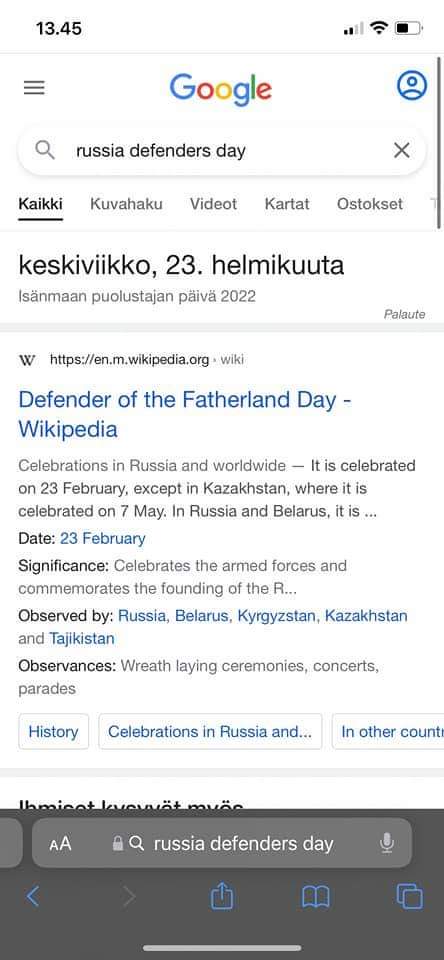This screenshot has width=444, height=960.
Task: Open the Google hamburger menu
Action: [34, 88]
